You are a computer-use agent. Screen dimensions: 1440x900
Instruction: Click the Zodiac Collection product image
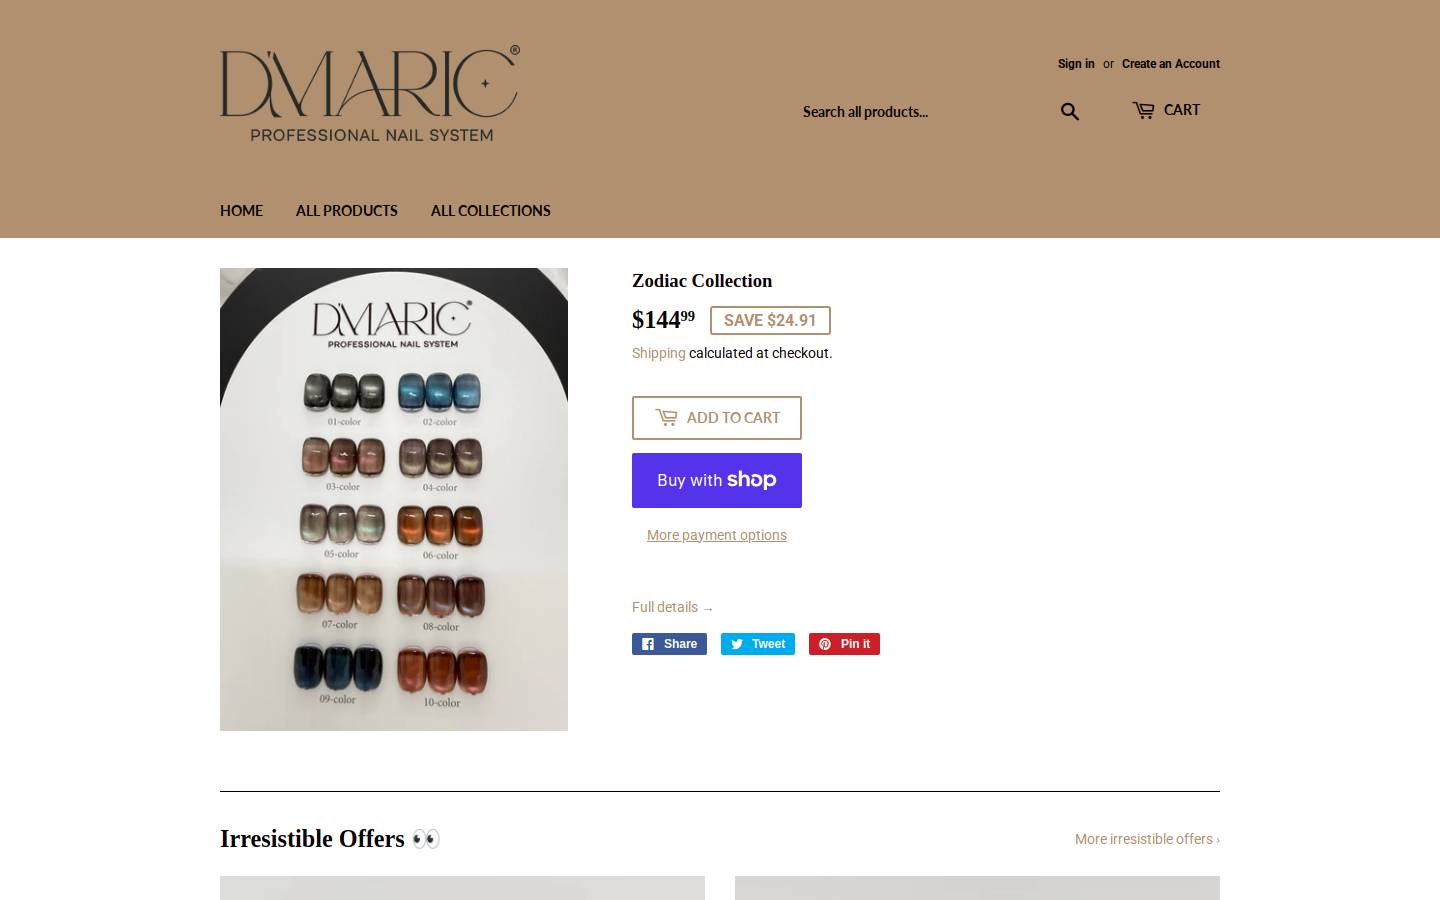[x=394, y=499]
